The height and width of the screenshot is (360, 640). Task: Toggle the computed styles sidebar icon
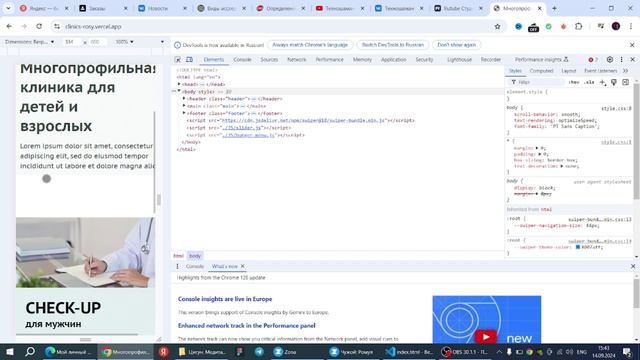click(x=625, y=82)
